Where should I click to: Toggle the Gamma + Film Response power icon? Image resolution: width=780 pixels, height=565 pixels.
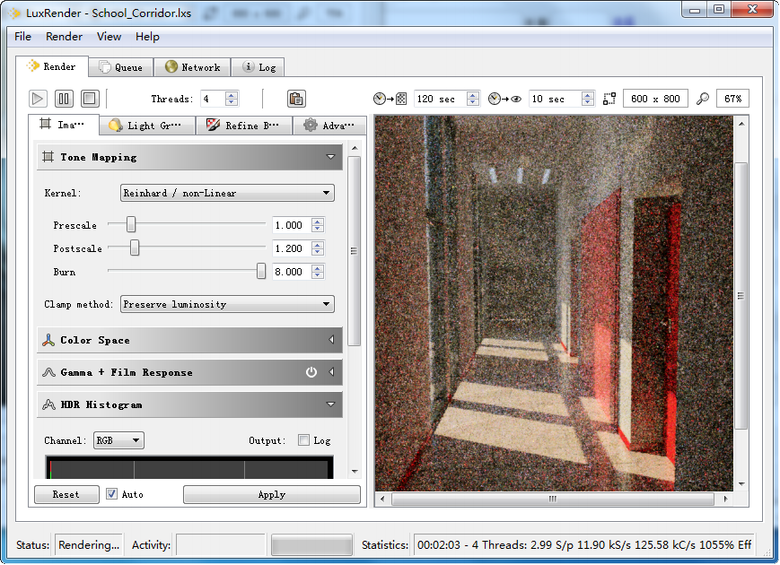click(x=311, y=372)
